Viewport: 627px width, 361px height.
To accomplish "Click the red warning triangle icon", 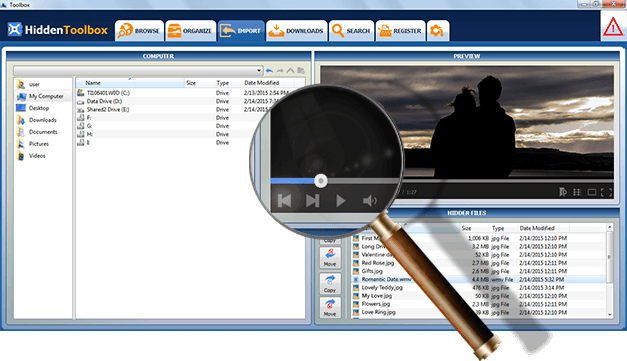I will [x=613, y=28].
